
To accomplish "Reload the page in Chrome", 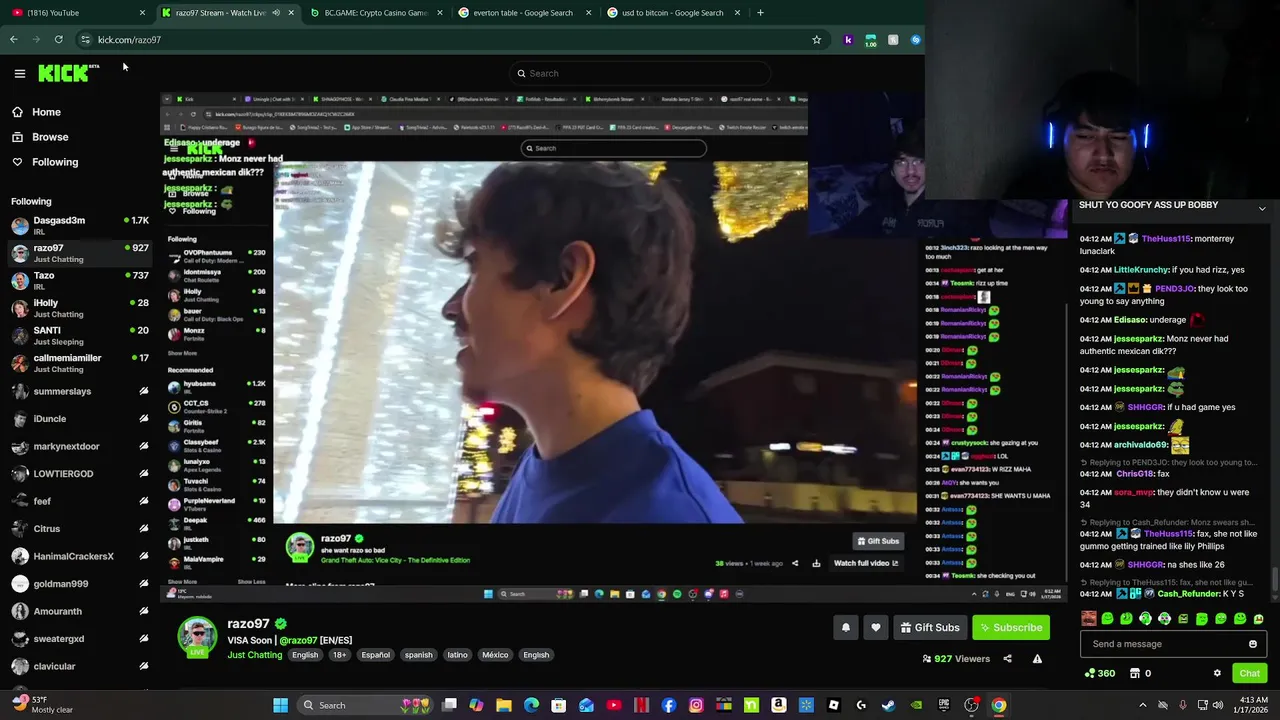I will coord(58,40).
